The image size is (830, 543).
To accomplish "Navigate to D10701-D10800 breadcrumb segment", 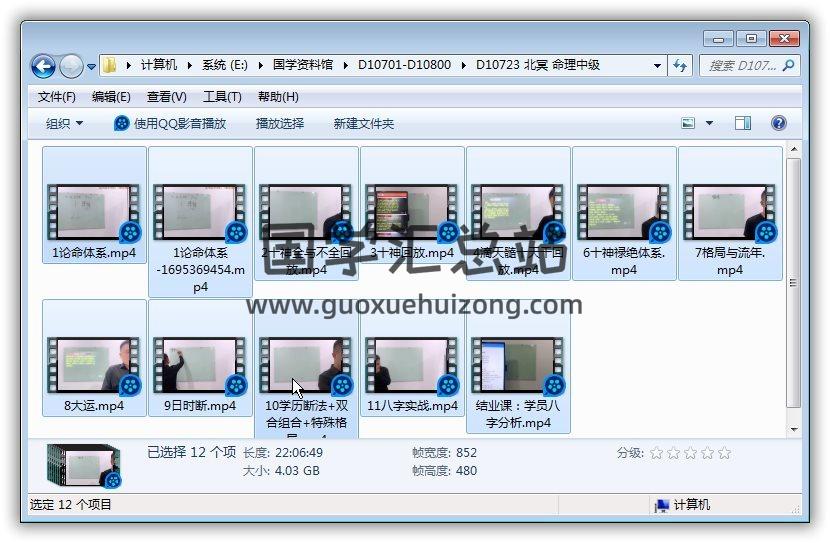I will (404, 65).
